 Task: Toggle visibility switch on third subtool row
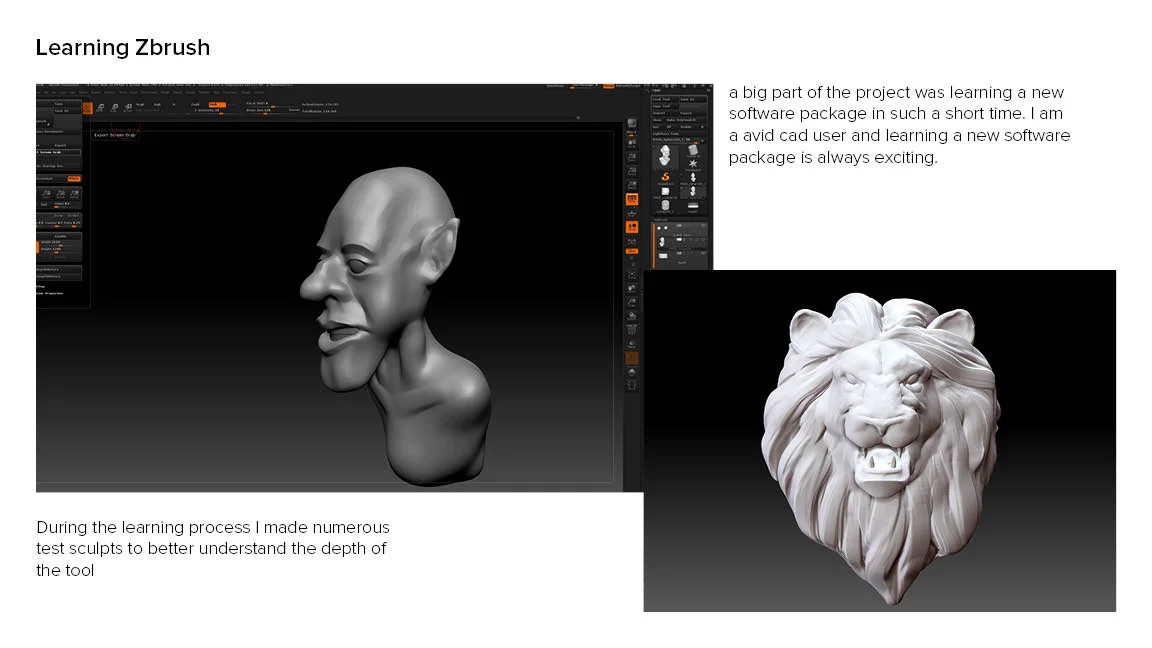680,253
